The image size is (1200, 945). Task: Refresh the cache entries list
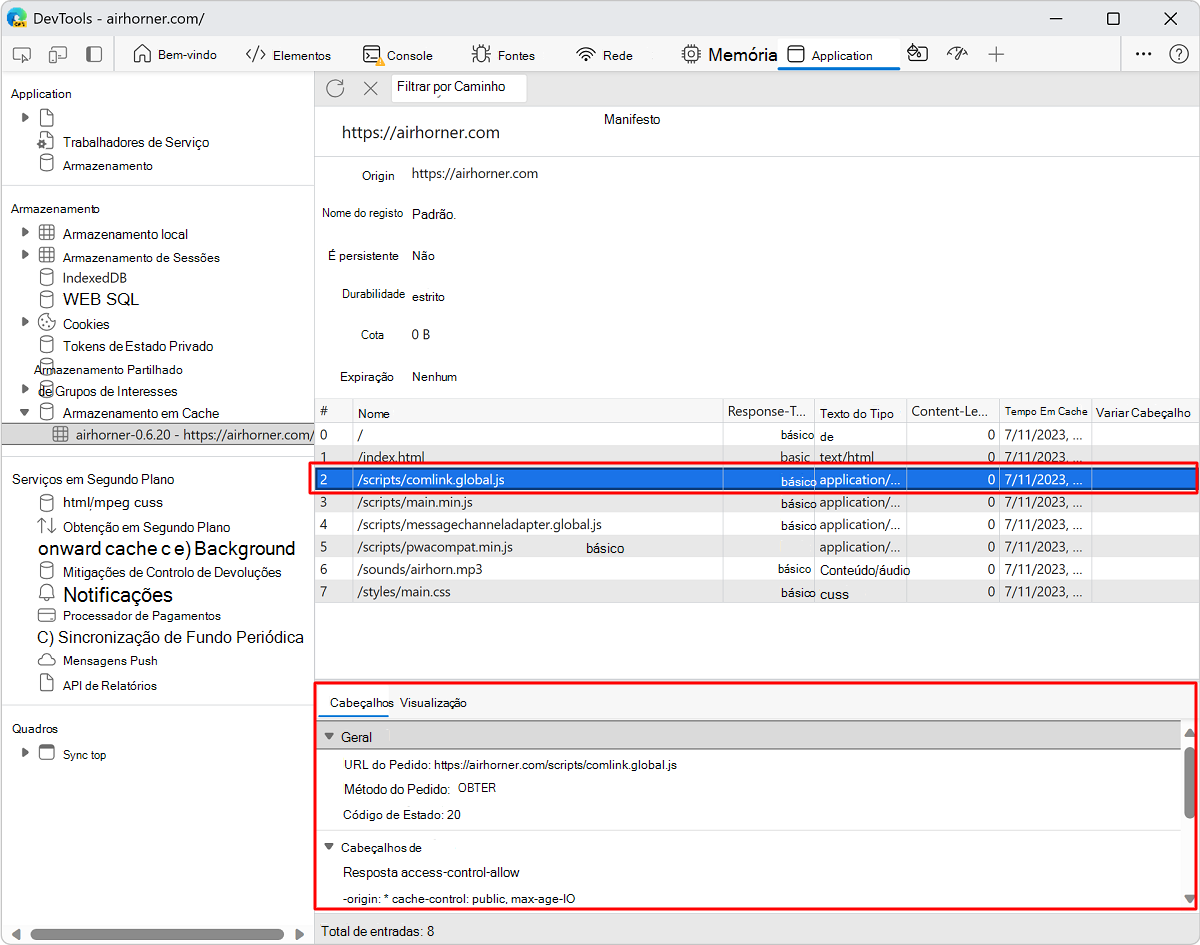tap(335, 88)
